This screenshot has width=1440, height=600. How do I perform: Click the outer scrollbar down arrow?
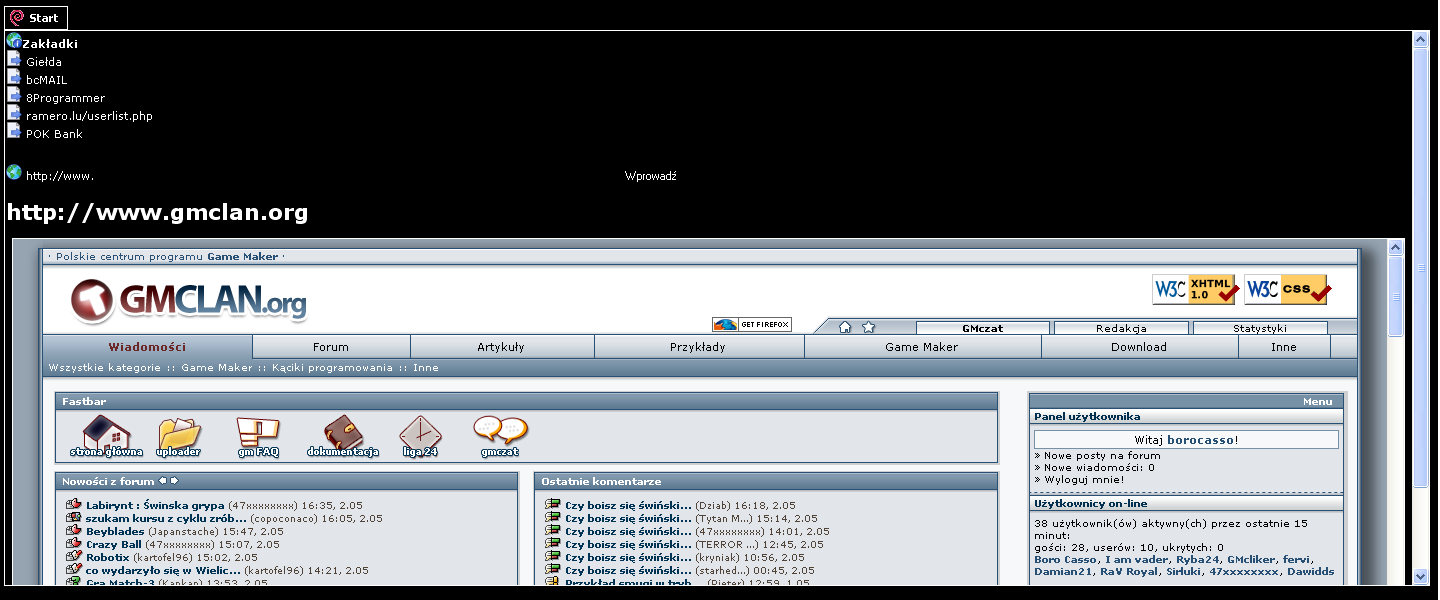[1420, 576]
